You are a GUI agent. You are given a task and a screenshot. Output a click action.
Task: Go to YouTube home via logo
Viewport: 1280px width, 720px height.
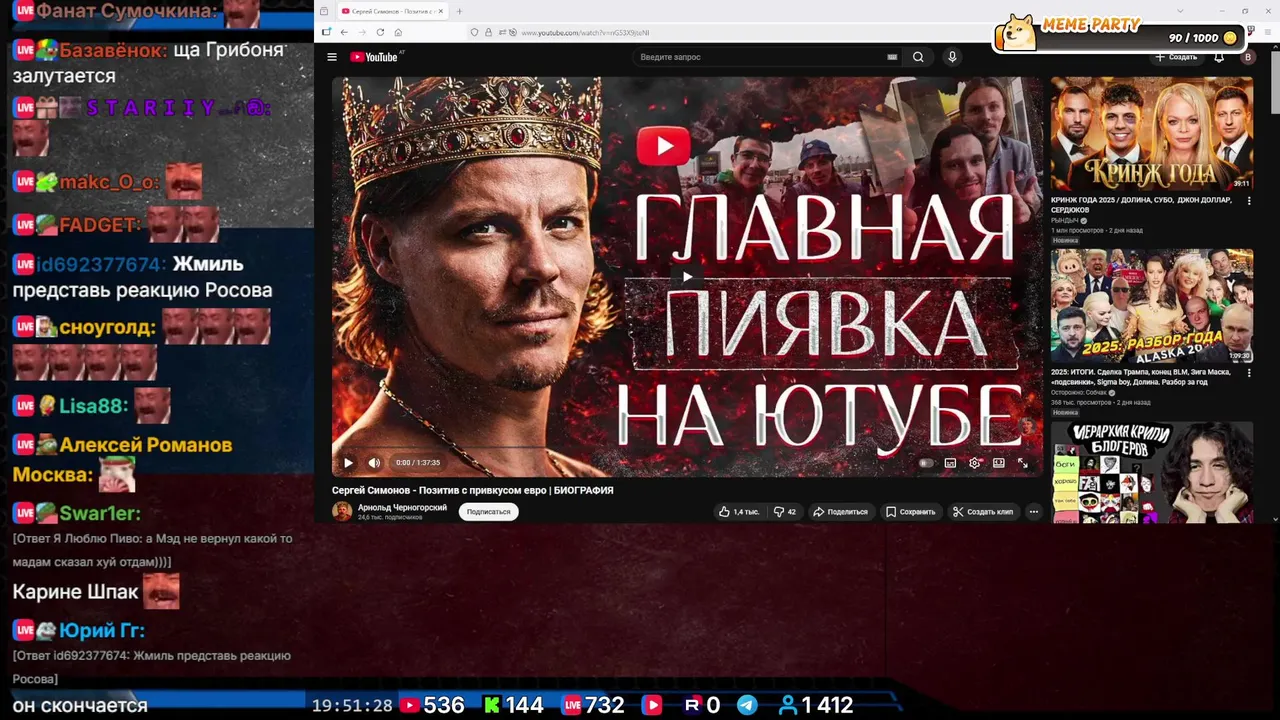pos(375,57)
